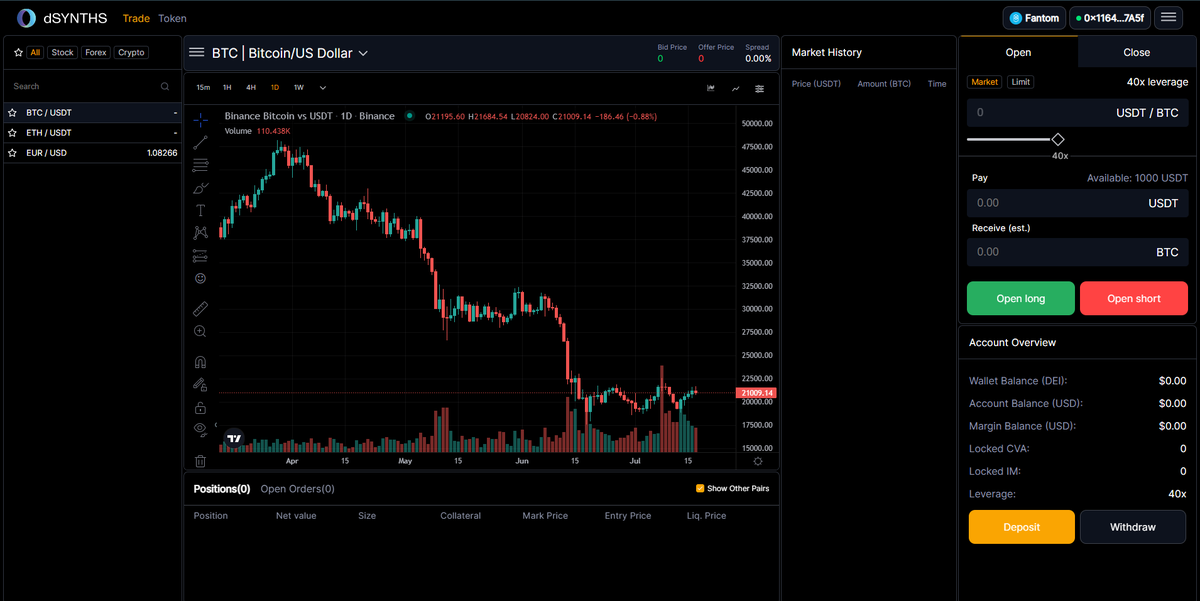Focus the Receive (est.) BTC field
Viewport: 1200px width, 601px height.
(1078, 252)
